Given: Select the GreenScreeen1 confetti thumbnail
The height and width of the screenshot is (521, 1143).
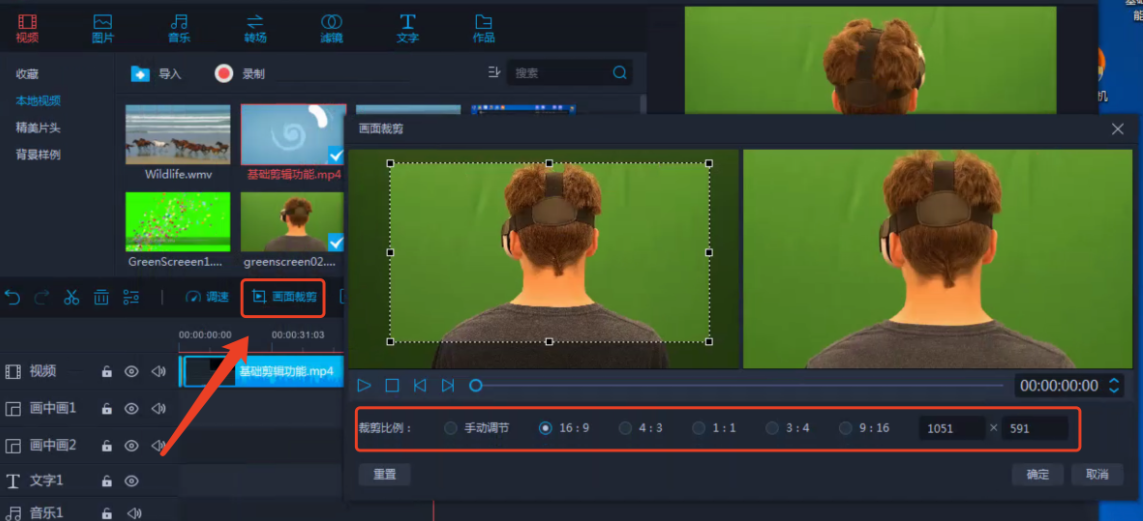Looking at the screenshot, I should [178, 222].
